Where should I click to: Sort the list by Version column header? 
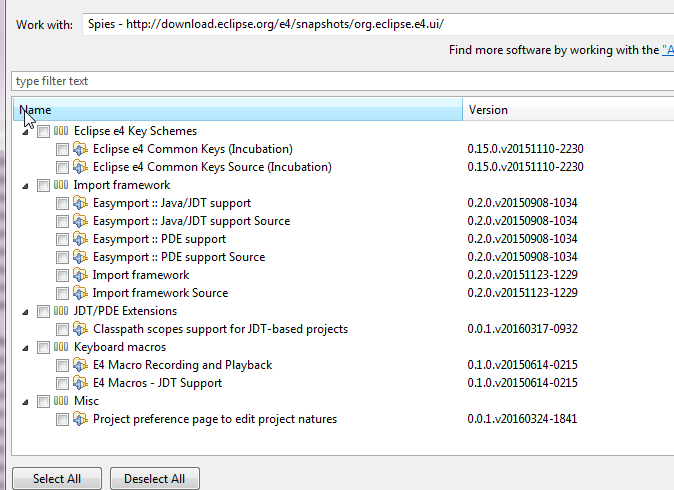coord(569,110)
